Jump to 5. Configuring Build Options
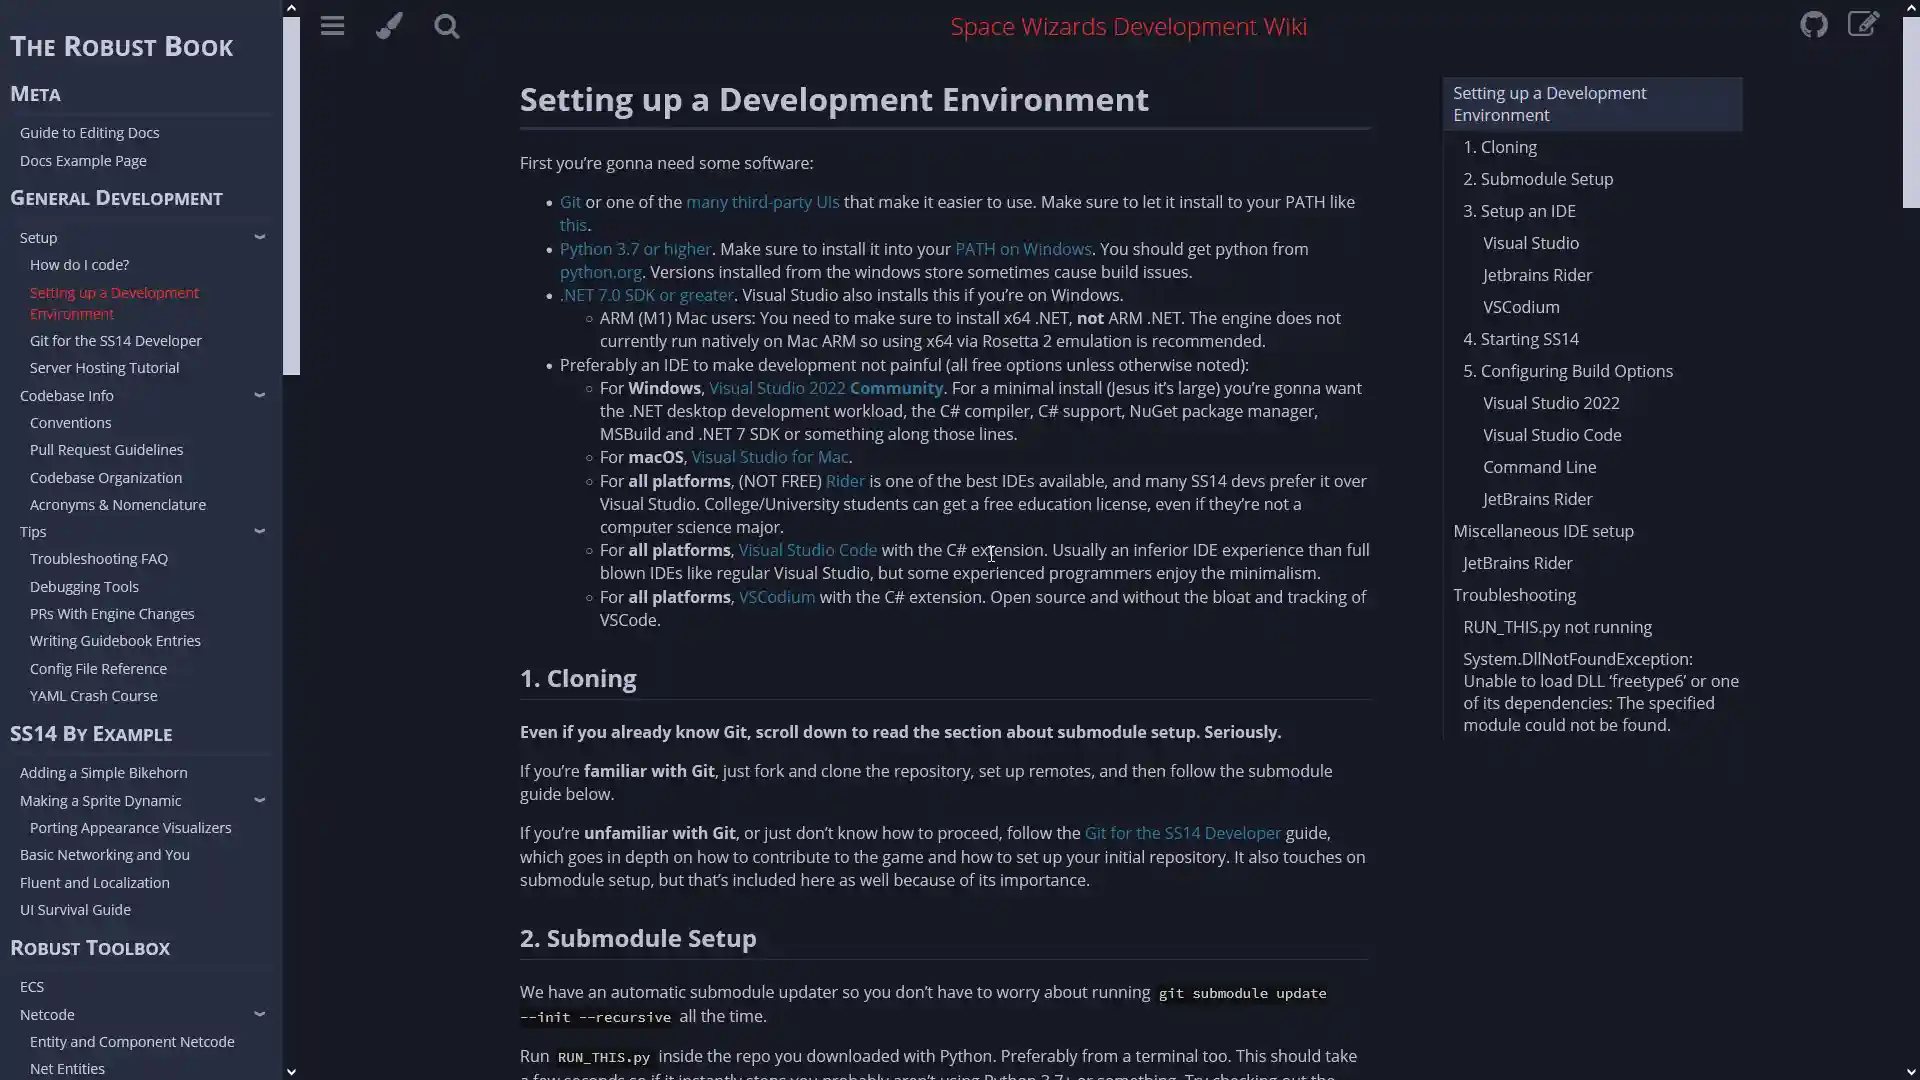This screenshot has height=1080, width=1920. [x=1567, y=371]
